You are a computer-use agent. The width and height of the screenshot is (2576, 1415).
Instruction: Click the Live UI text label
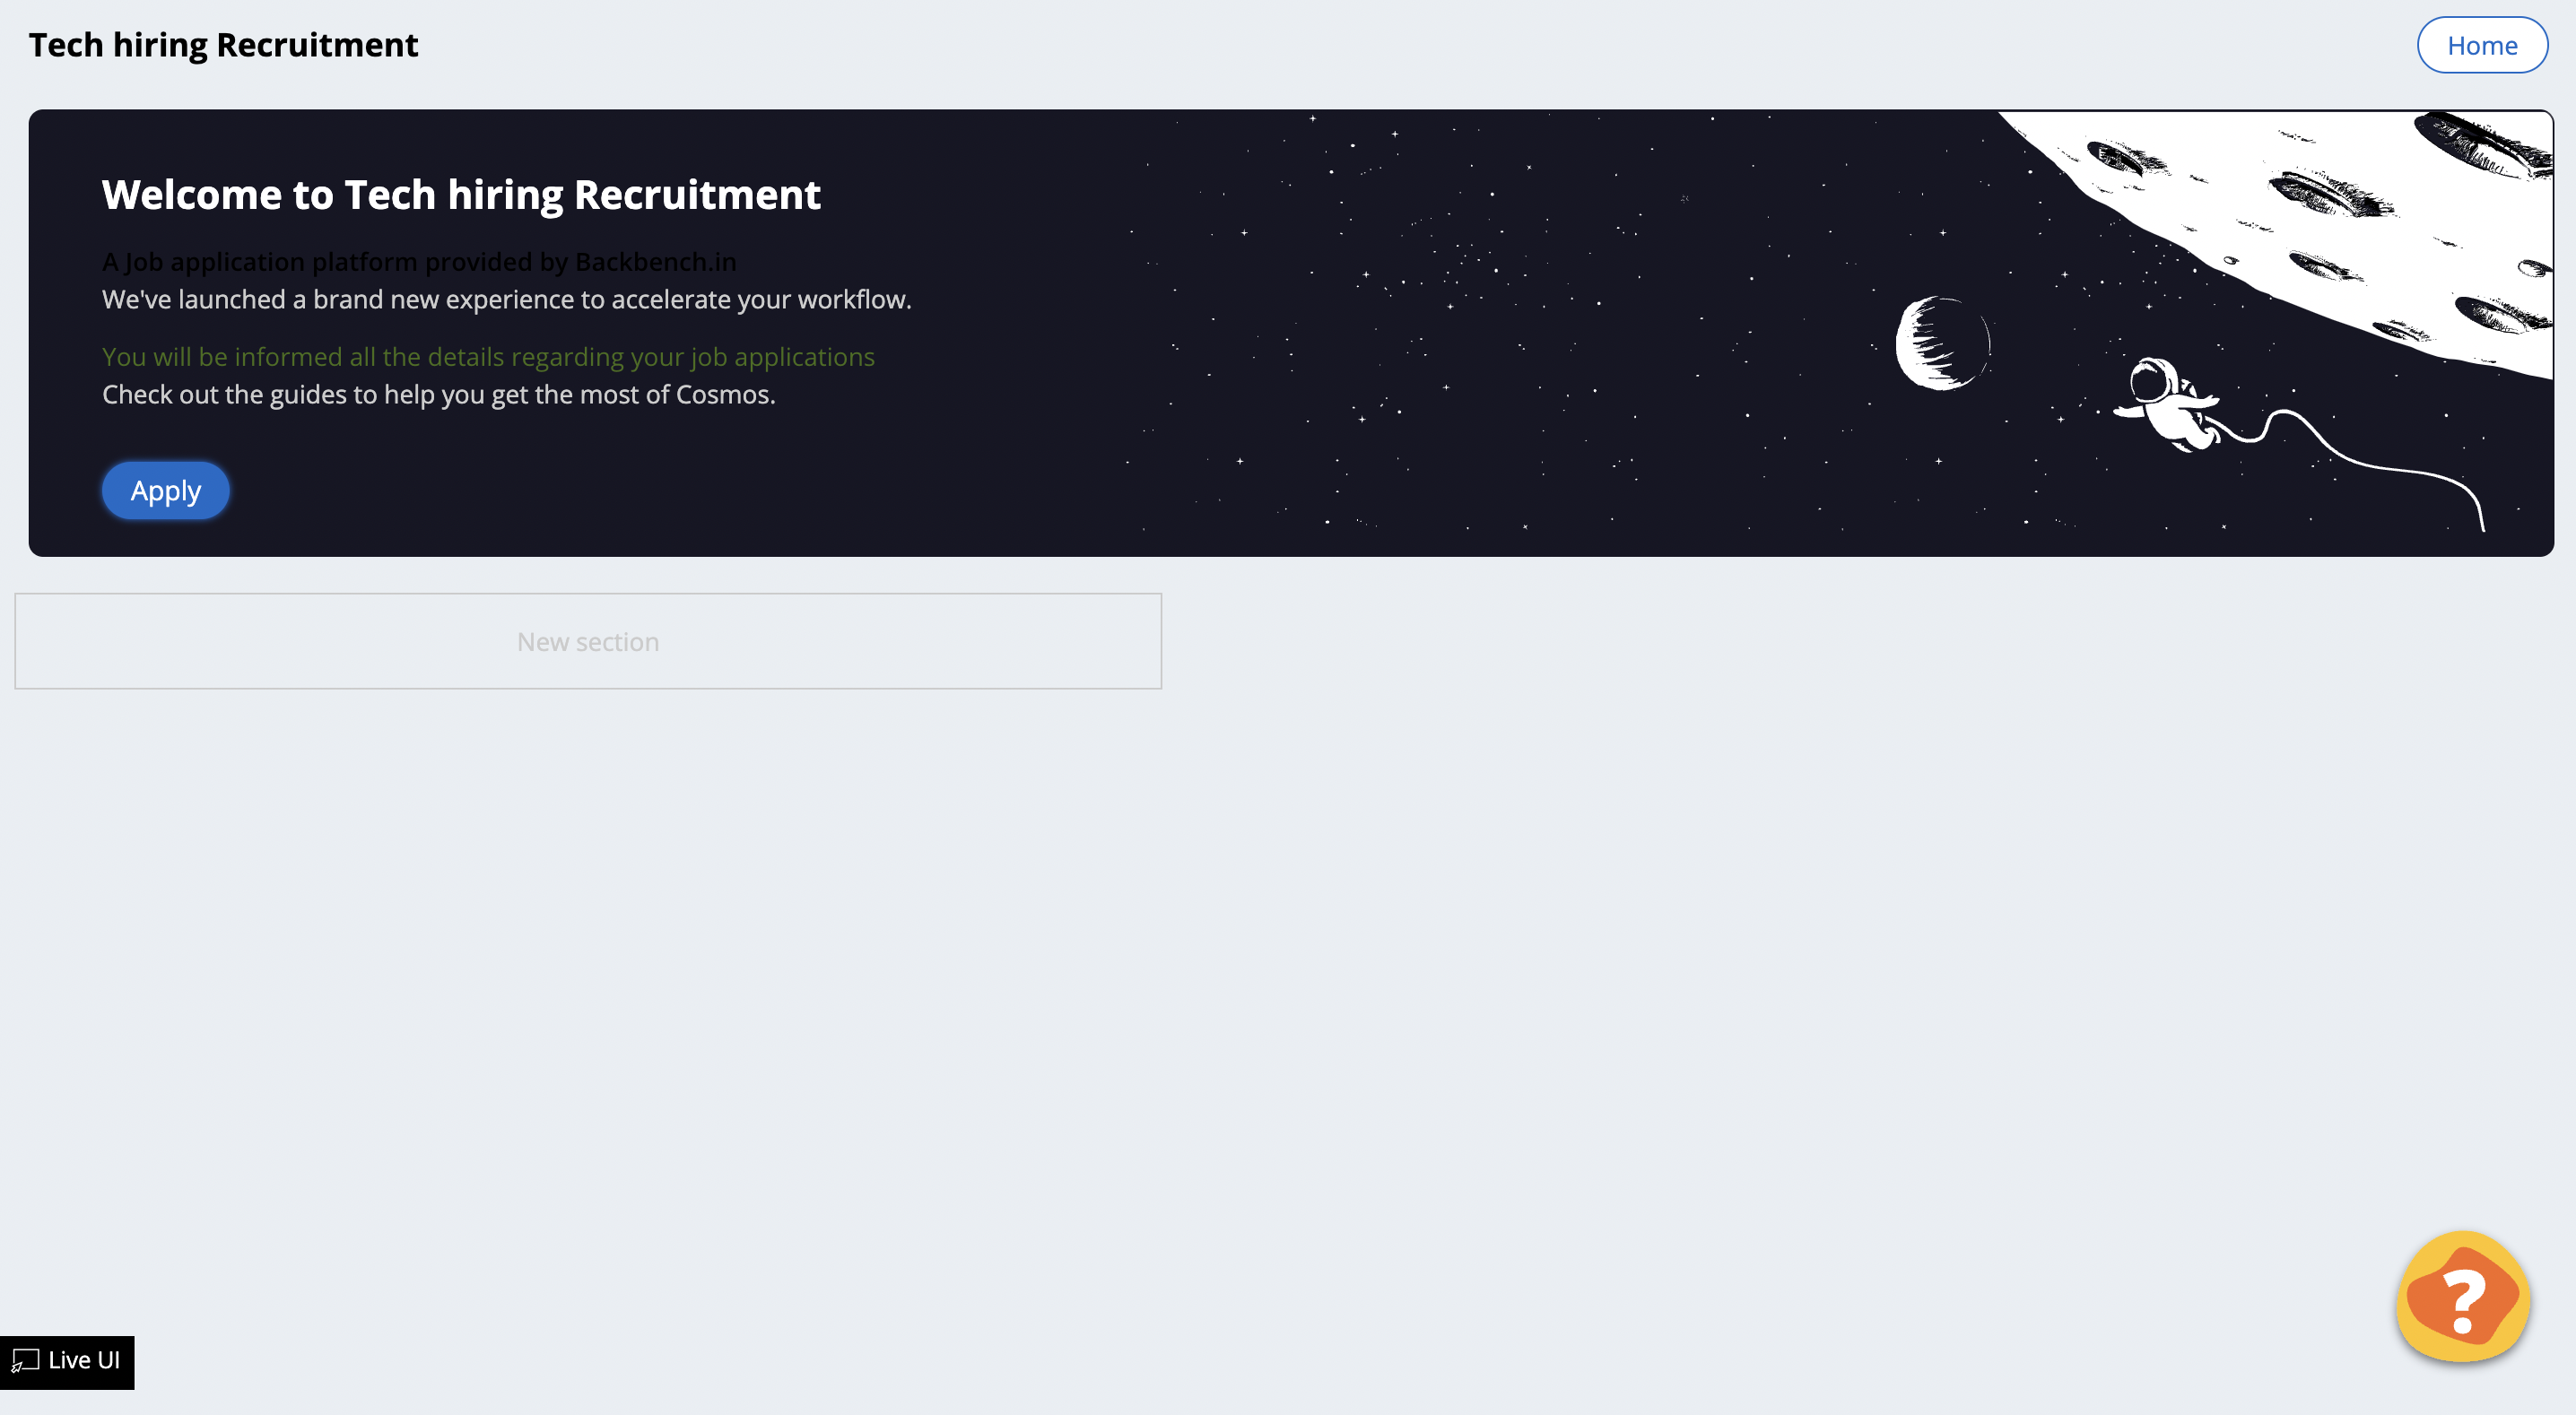pyautogui.click(x=84, y=1361)
